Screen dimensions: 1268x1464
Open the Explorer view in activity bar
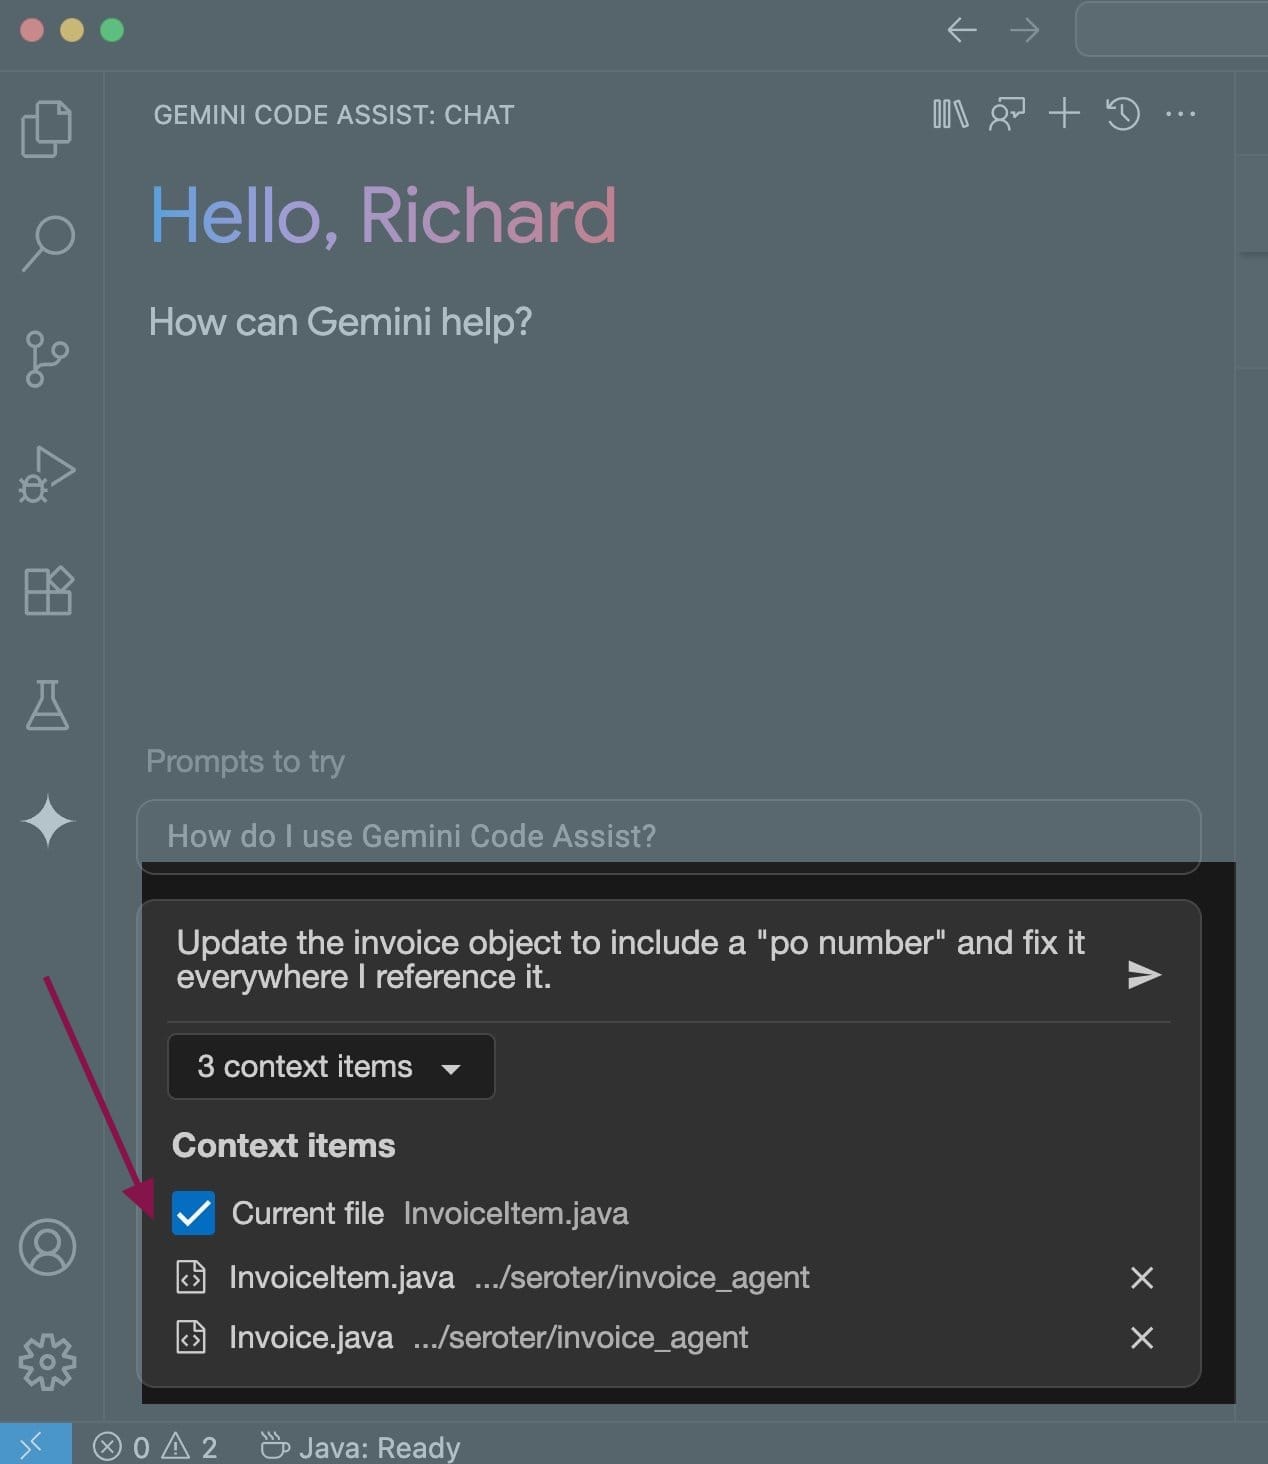(x=47, y=128)
